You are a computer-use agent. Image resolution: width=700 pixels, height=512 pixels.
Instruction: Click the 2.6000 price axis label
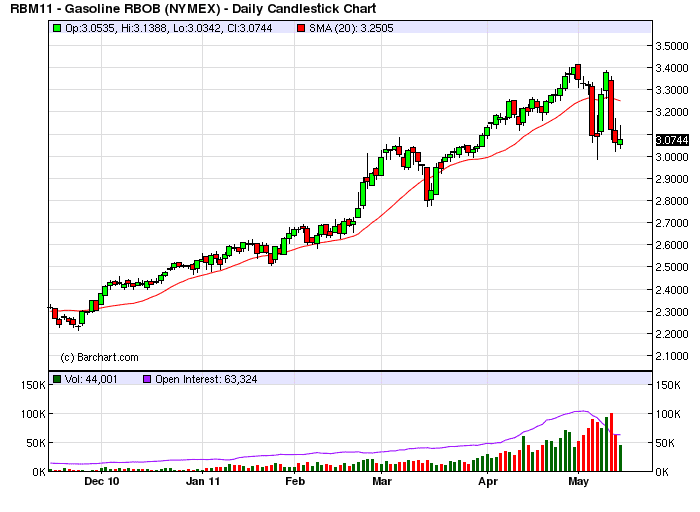[672, 245]
